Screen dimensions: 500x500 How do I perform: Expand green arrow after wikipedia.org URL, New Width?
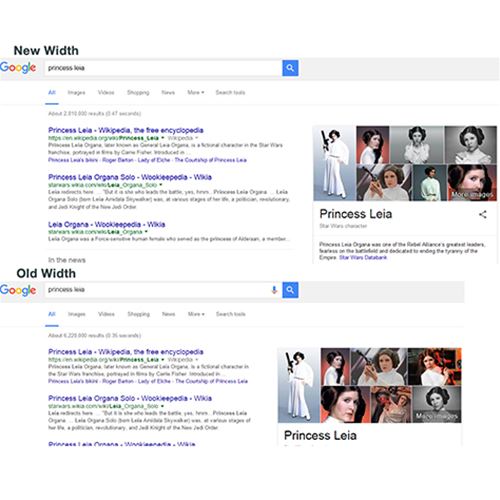pyautogui.click(x=163, y=138)
